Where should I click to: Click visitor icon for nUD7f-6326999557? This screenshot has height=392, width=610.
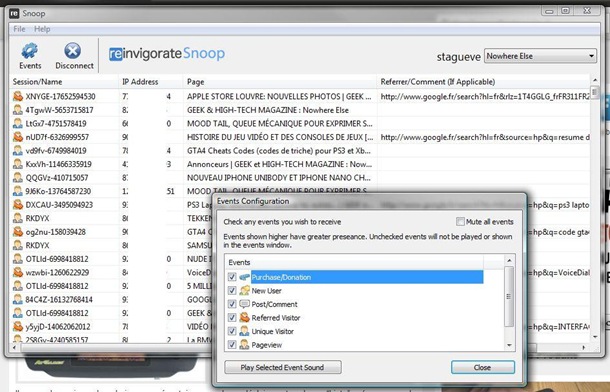click(18, 137)
